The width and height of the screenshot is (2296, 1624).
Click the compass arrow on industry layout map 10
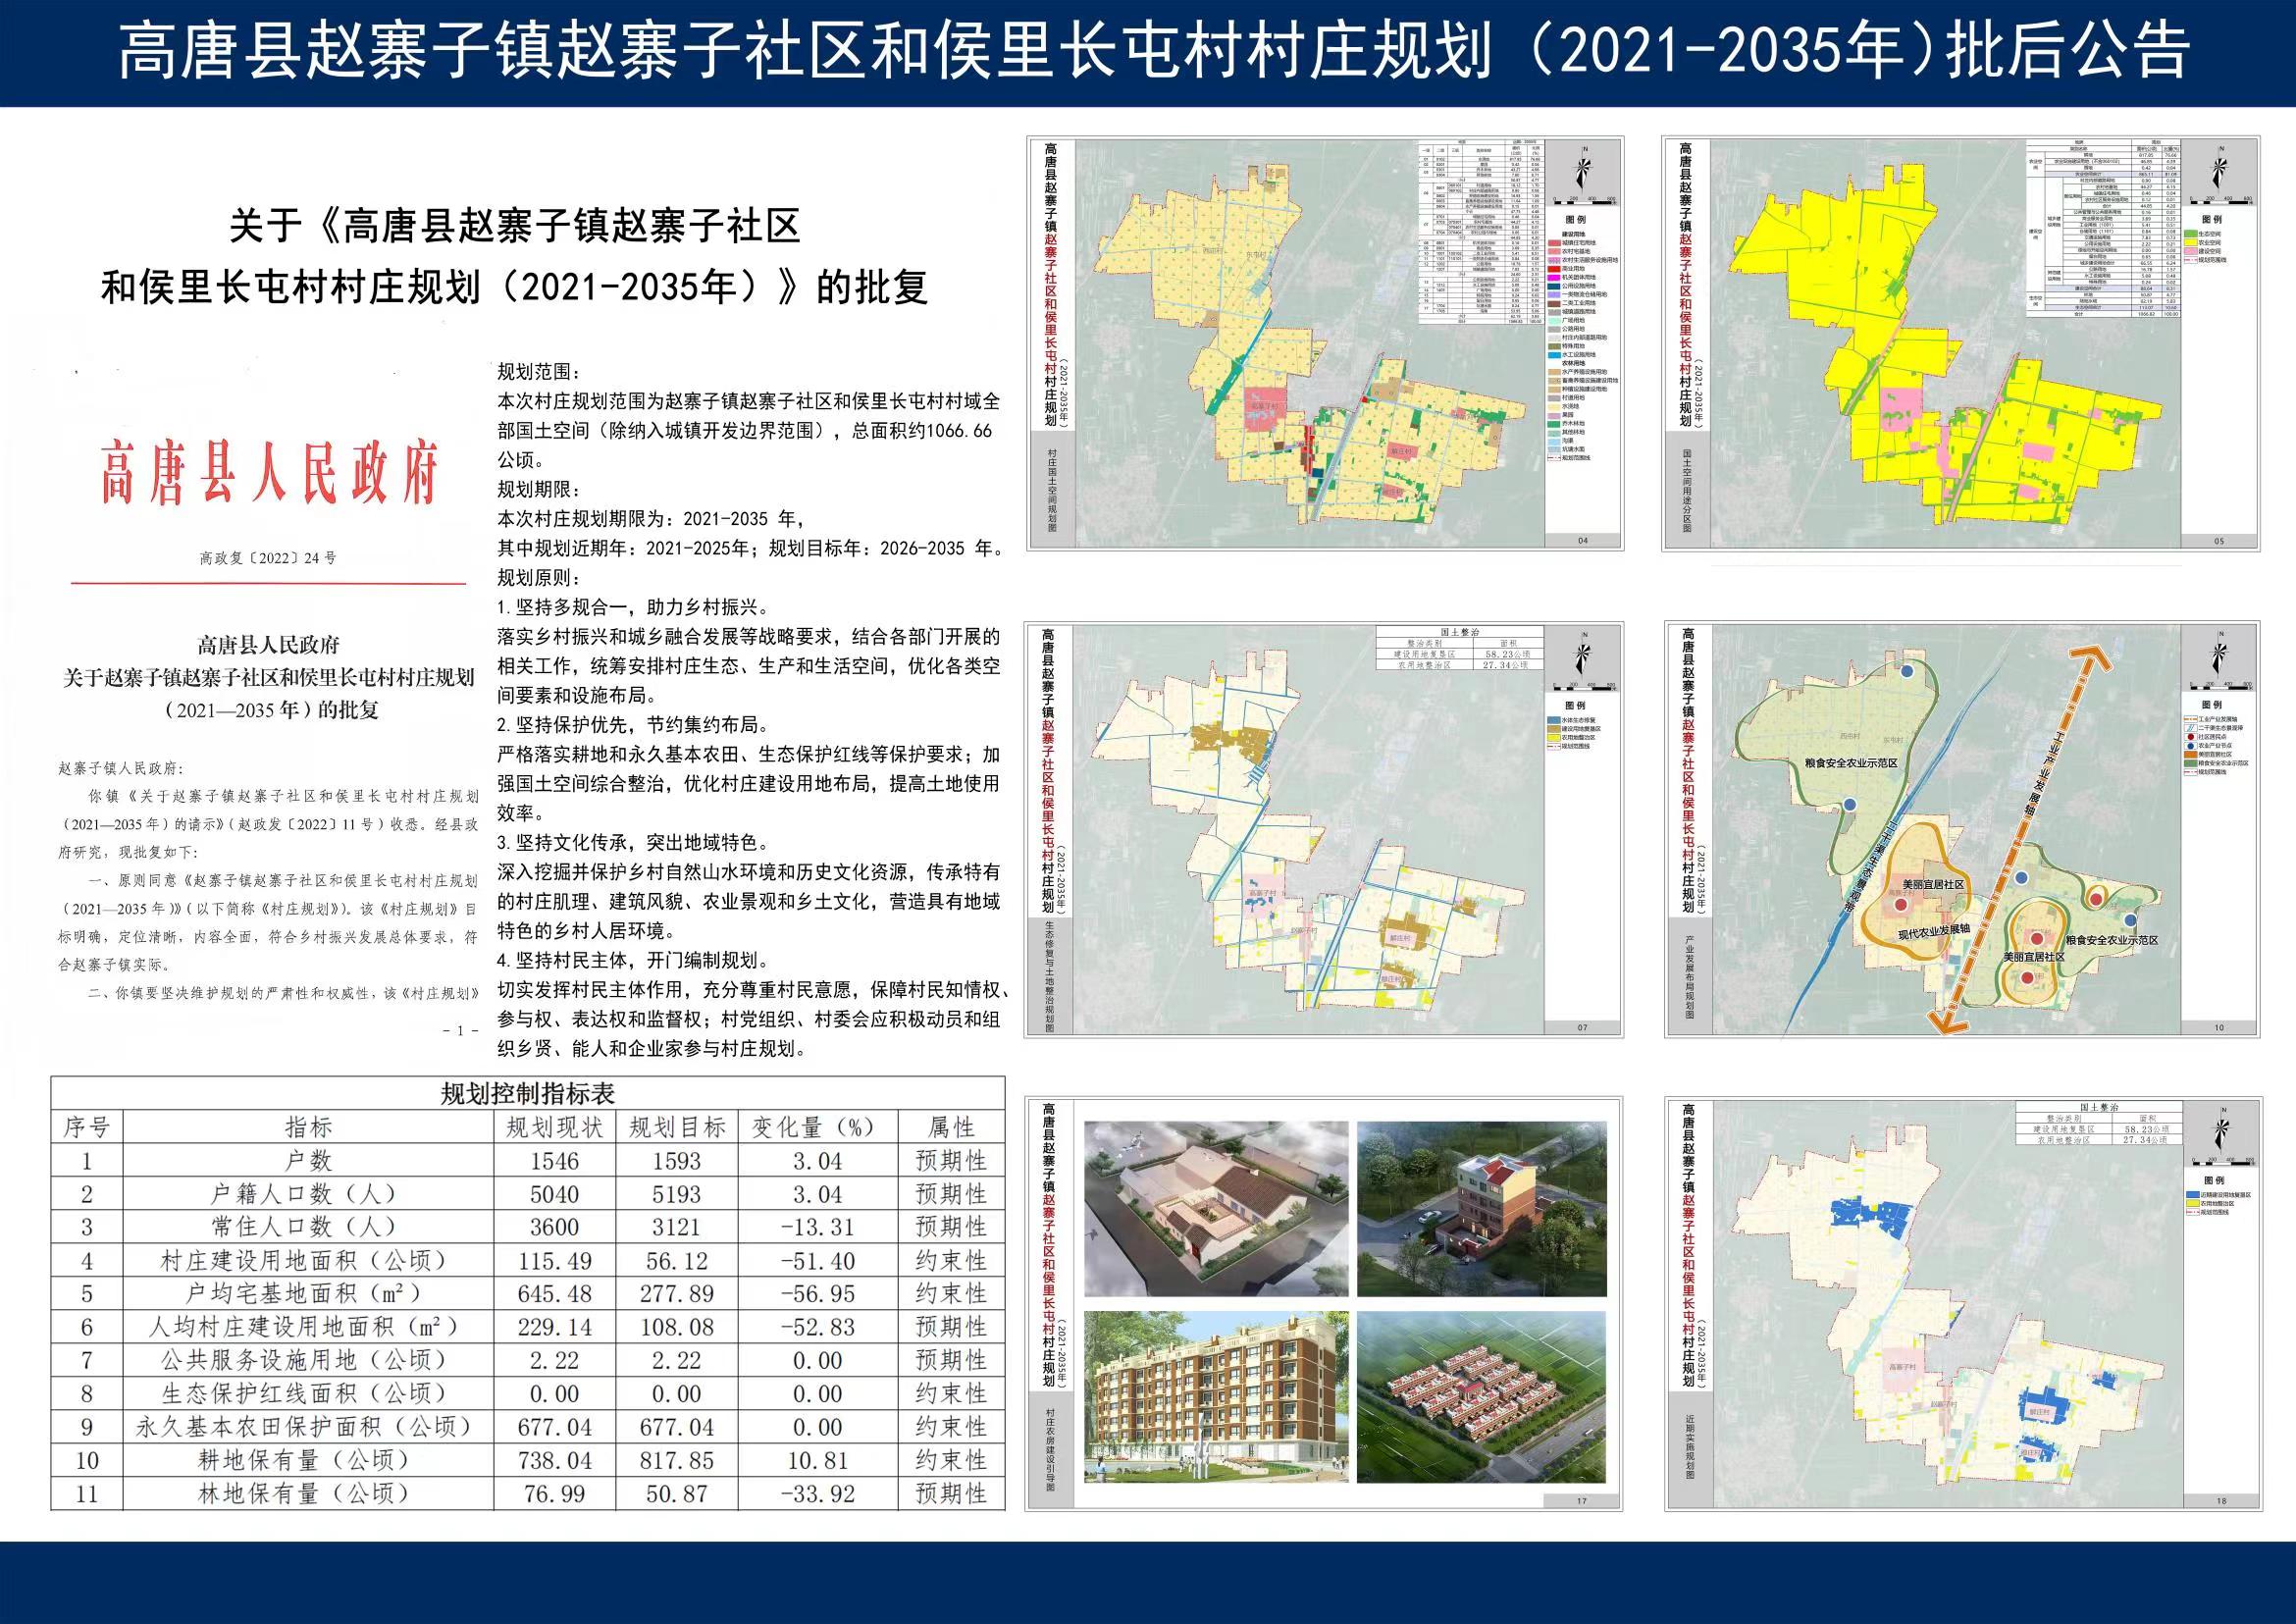[2219, 655]
